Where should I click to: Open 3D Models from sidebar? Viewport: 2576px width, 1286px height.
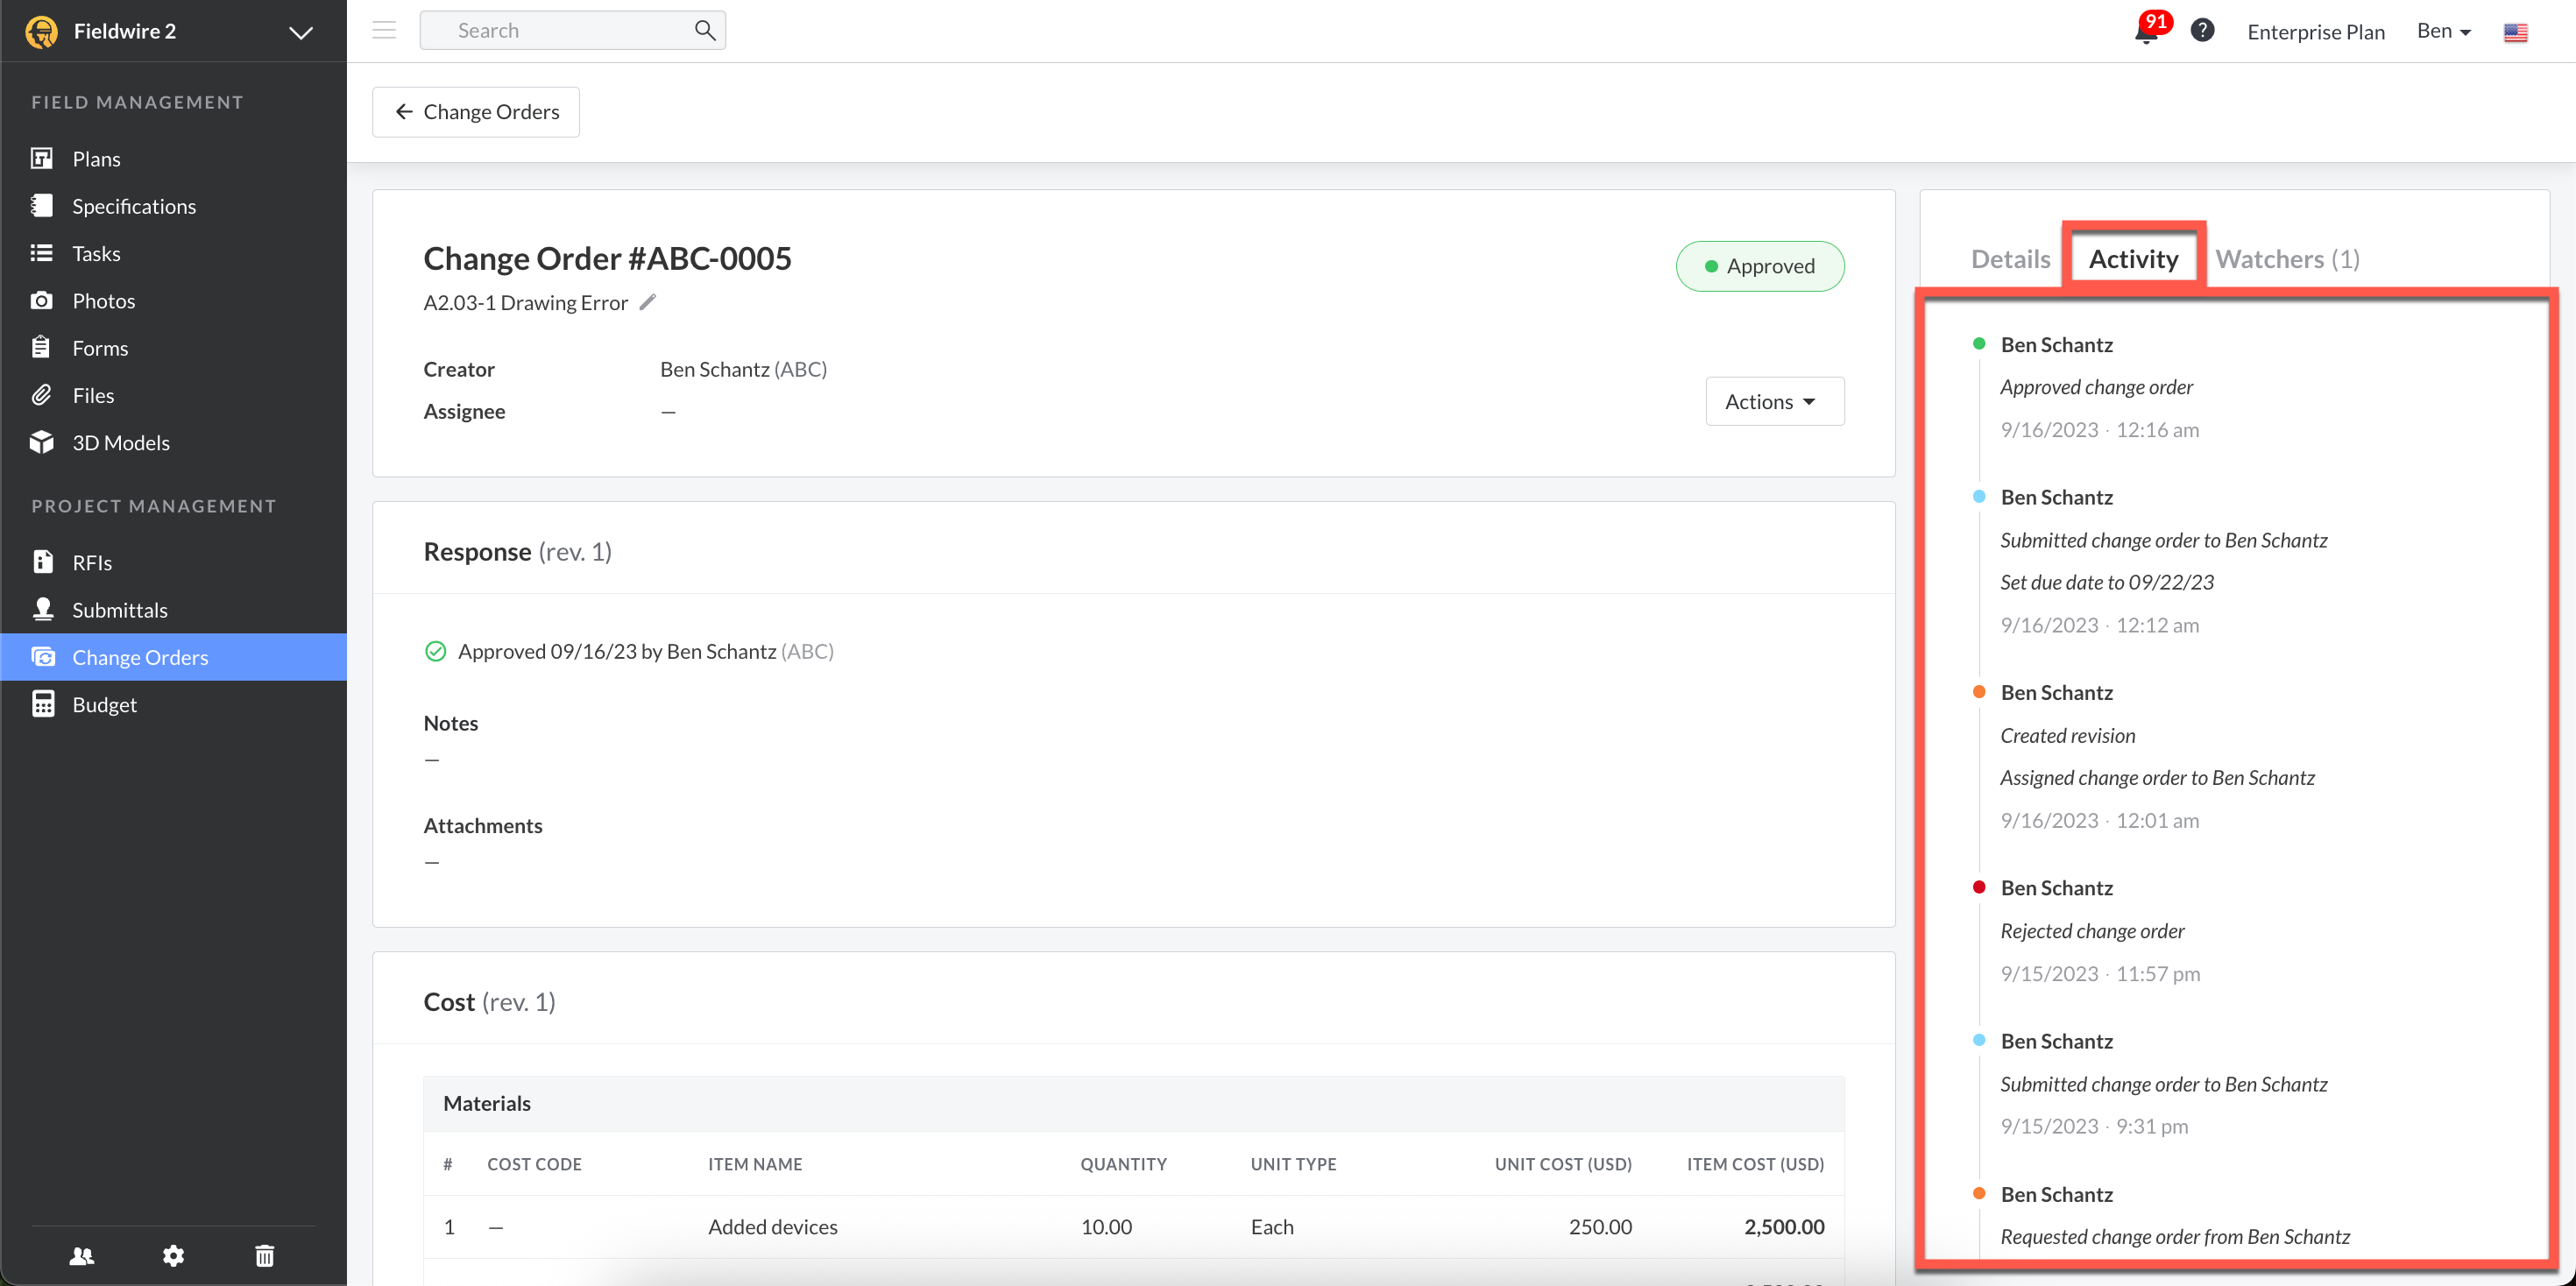[x=120, y=443]
